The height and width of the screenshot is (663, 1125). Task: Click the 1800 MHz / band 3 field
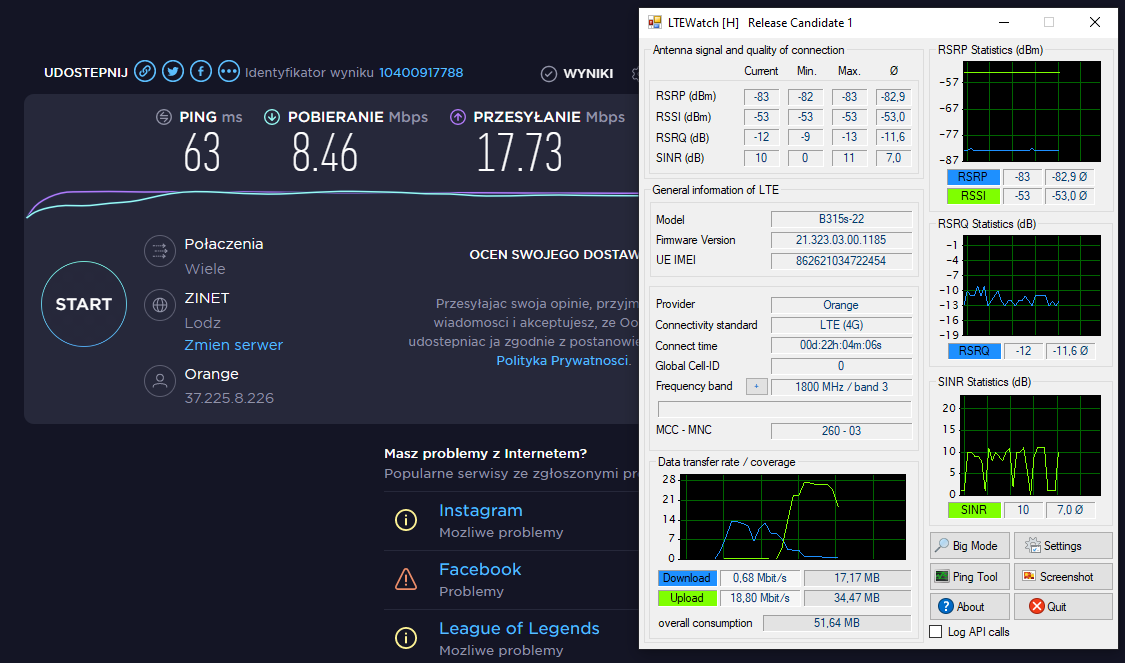click(x=841, y=387)
